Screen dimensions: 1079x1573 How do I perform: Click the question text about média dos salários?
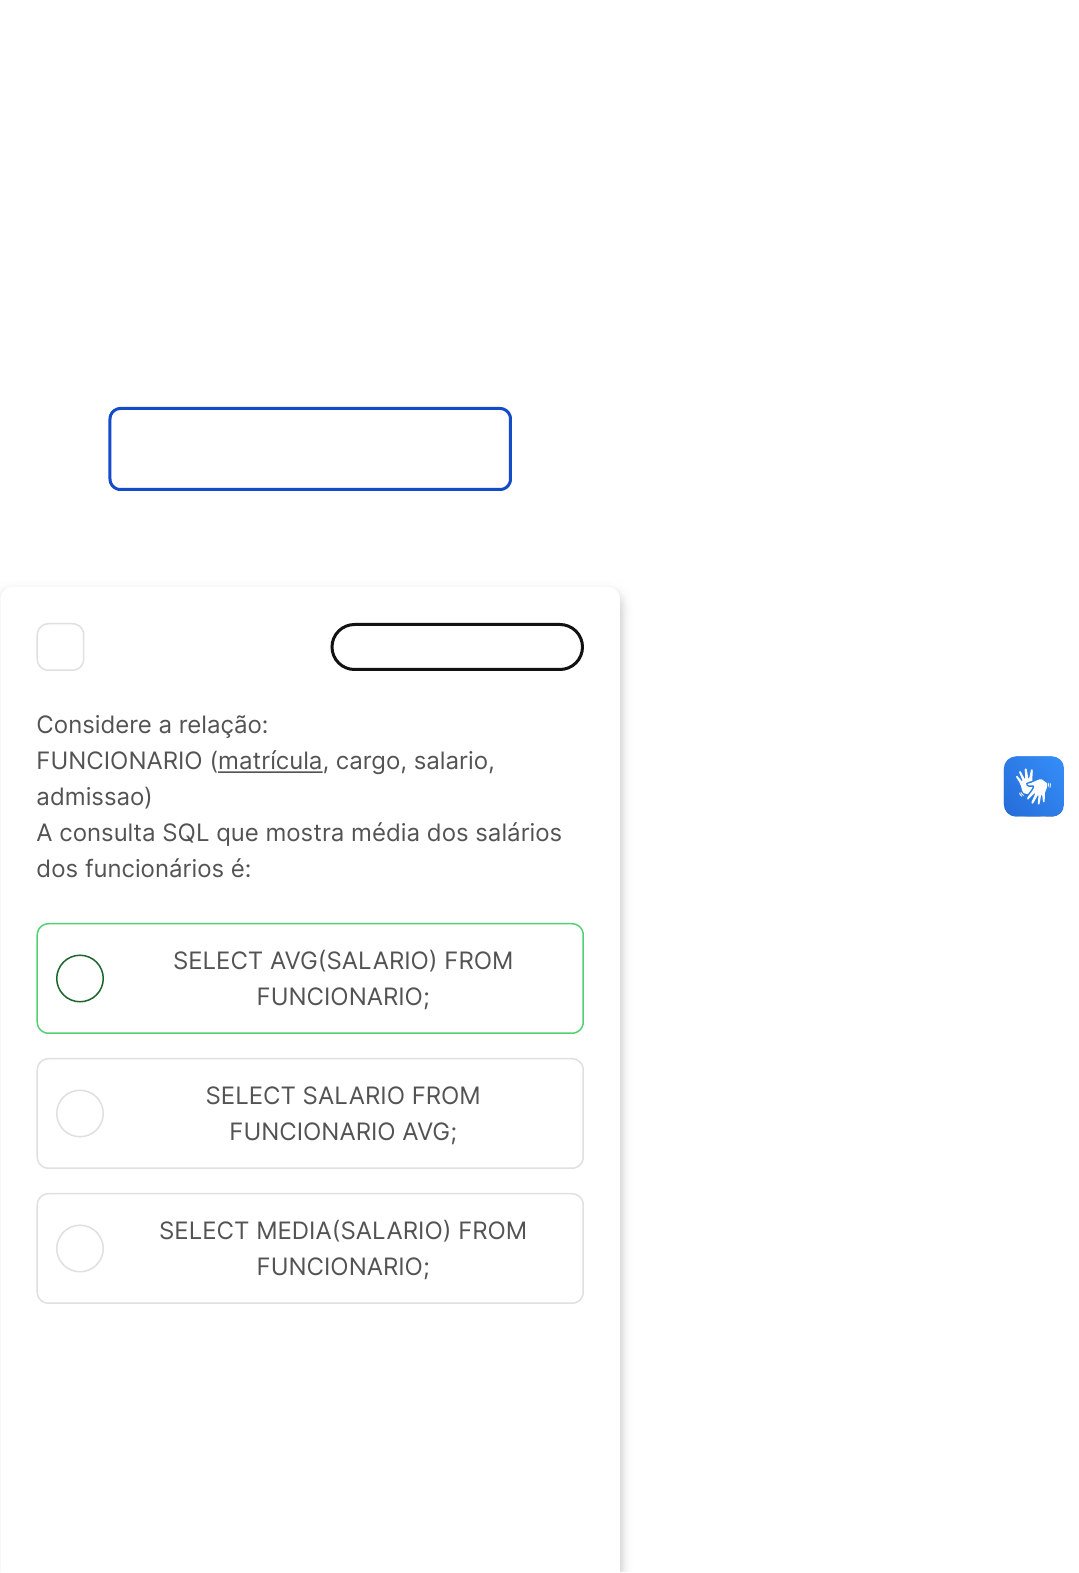tap(298, 833)
